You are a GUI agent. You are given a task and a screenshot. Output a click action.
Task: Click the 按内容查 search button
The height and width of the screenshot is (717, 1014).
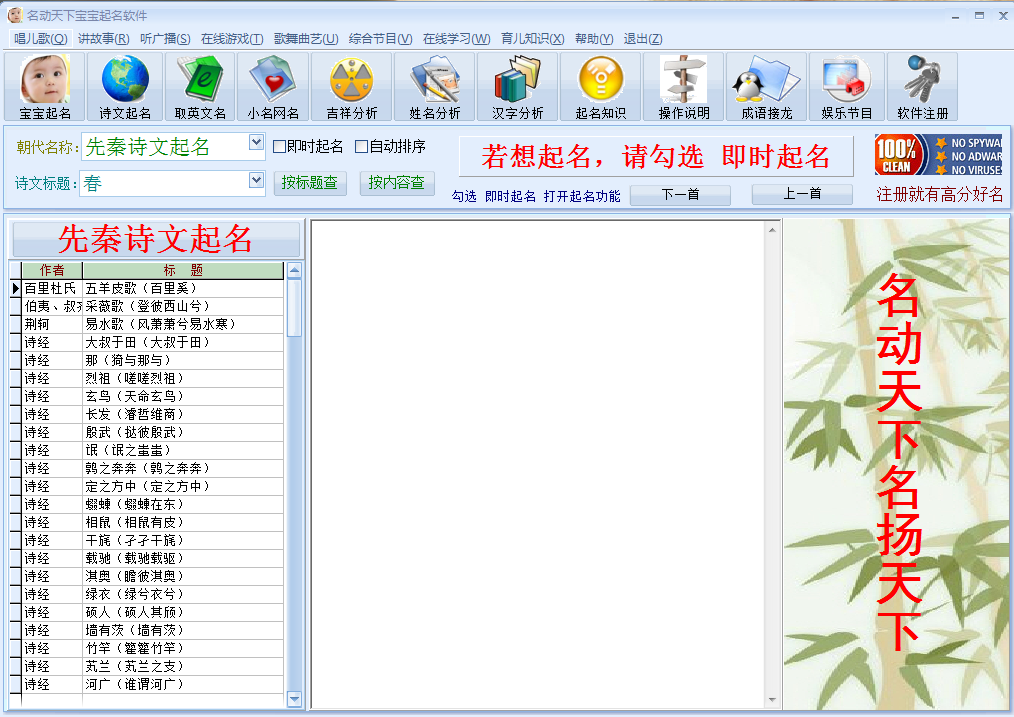click(397, 183)
